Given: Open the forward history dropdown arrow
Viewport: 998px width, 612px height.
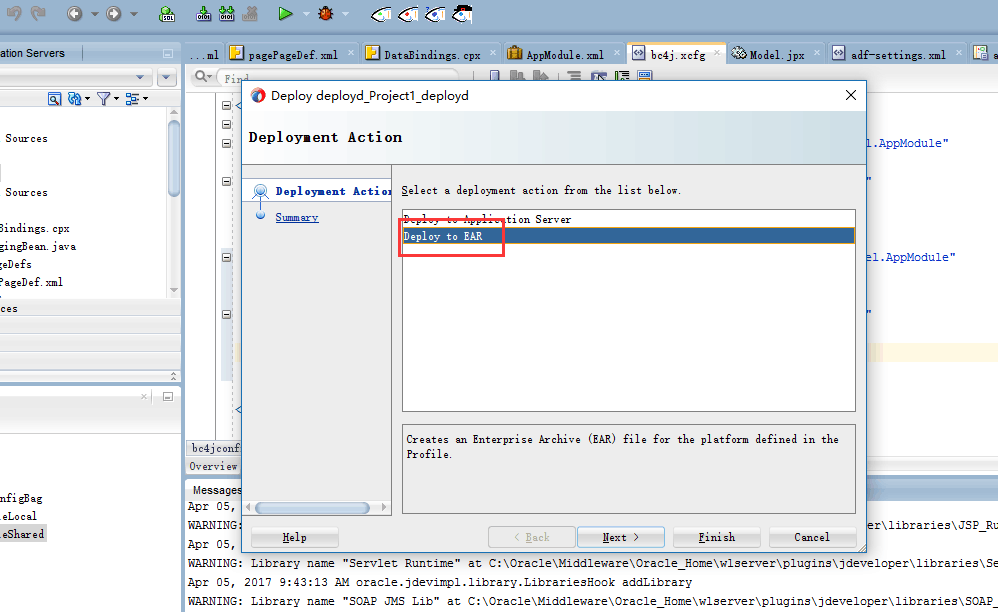Looking at the screenshot, I should (x=134, y=14).
